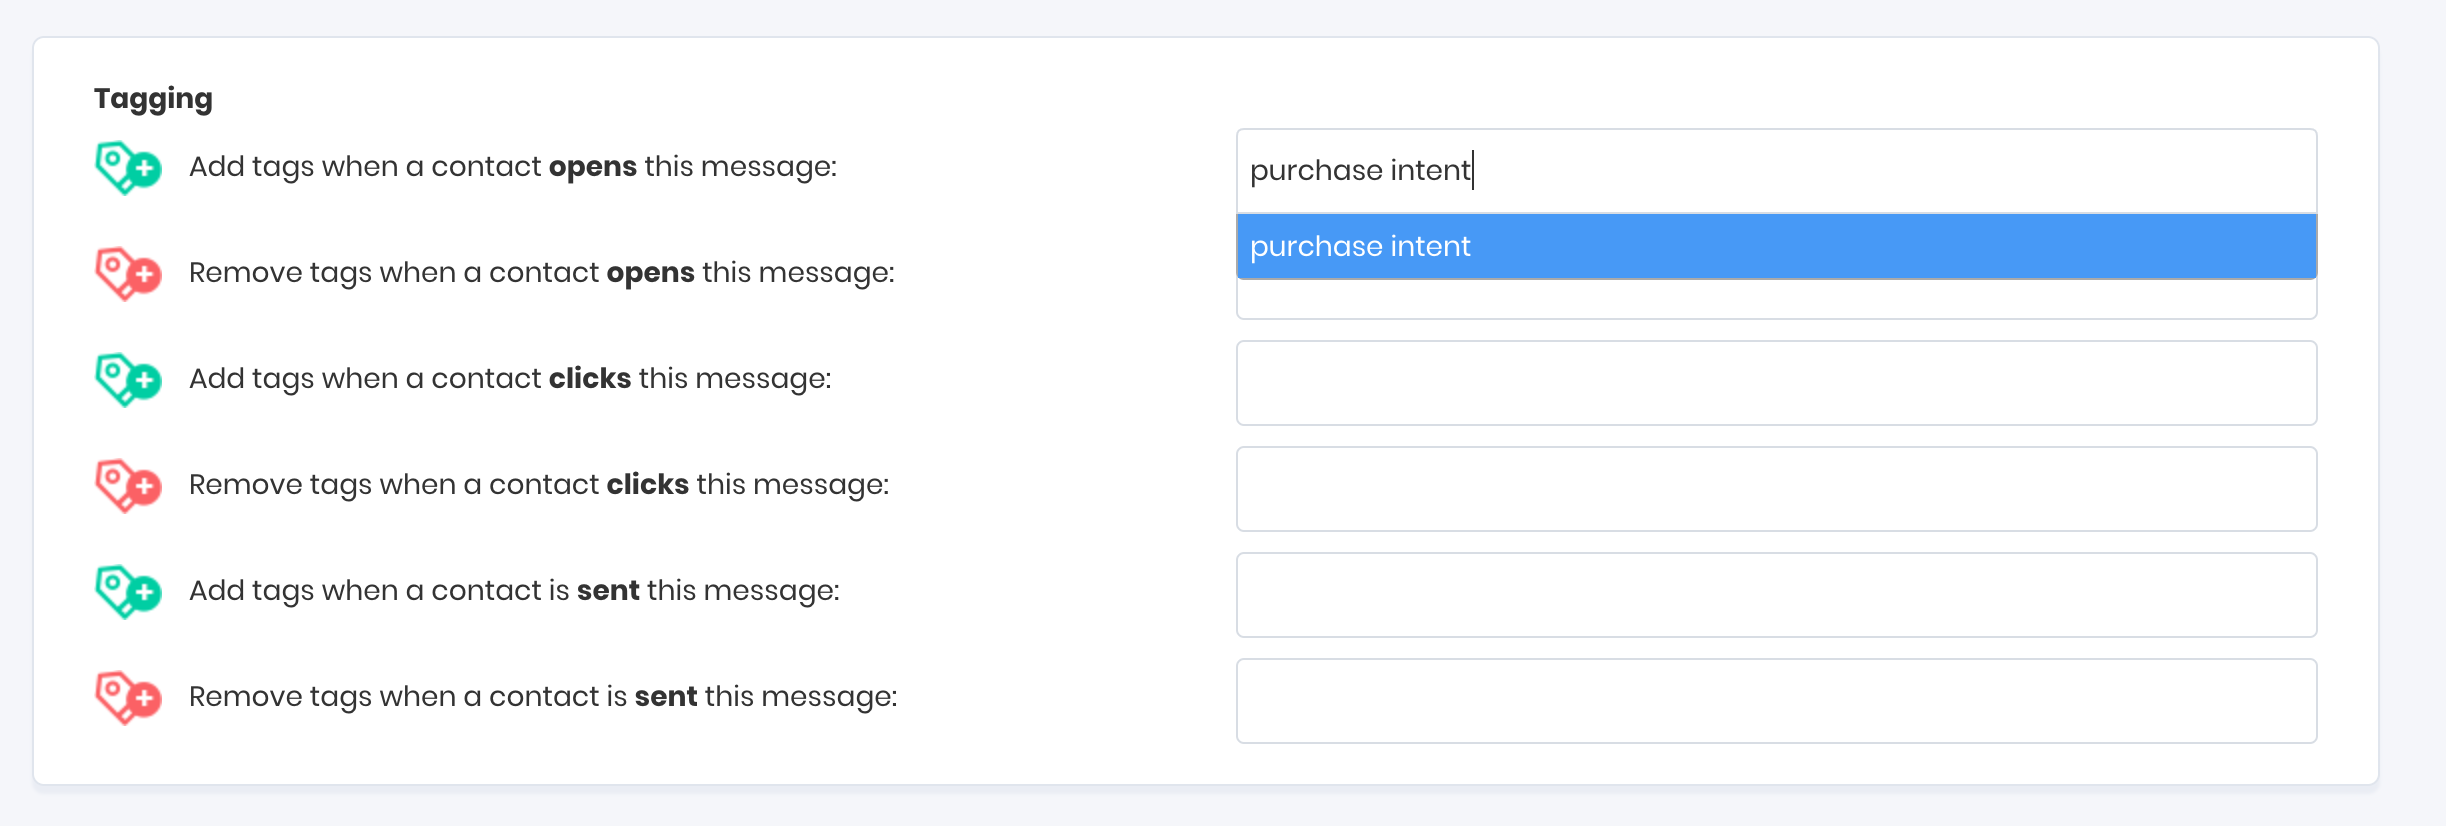Viewport: 2446px width, 826px height.
Task: Click the green add-tag icon for opens
Action: [128, 167]
